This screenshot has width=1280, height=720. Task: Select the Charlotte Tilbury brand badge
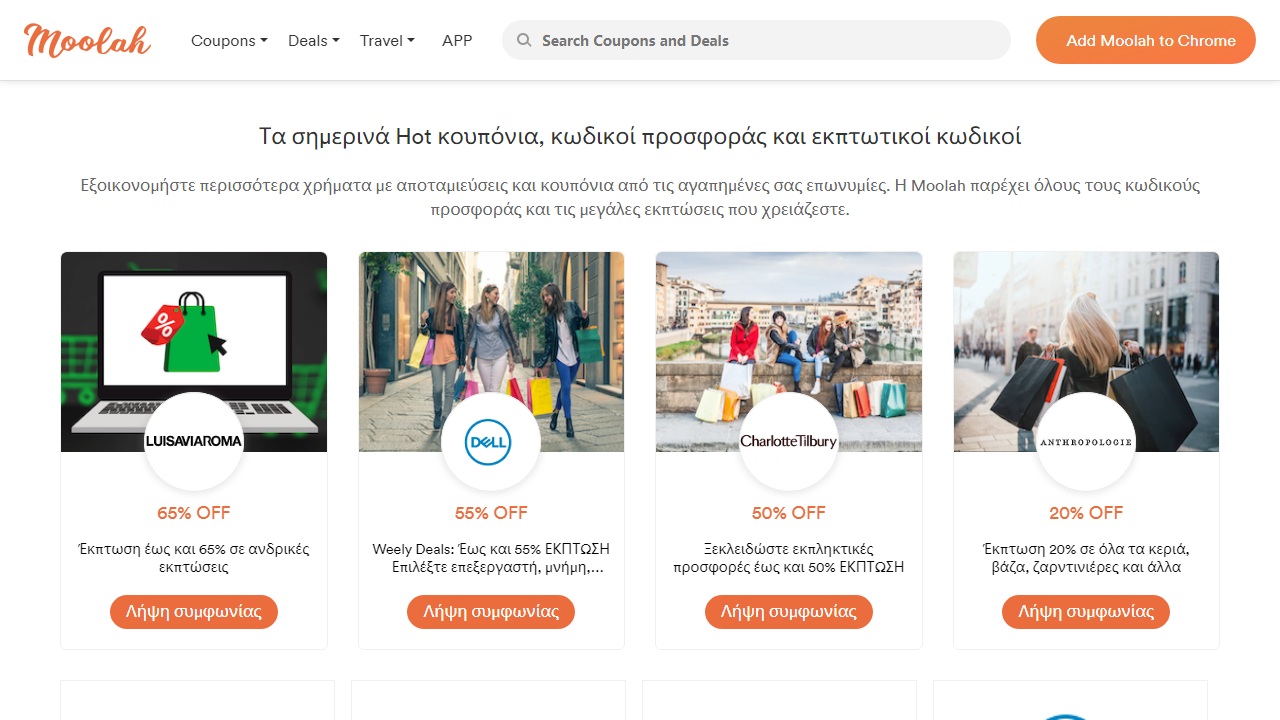(788, 441)
